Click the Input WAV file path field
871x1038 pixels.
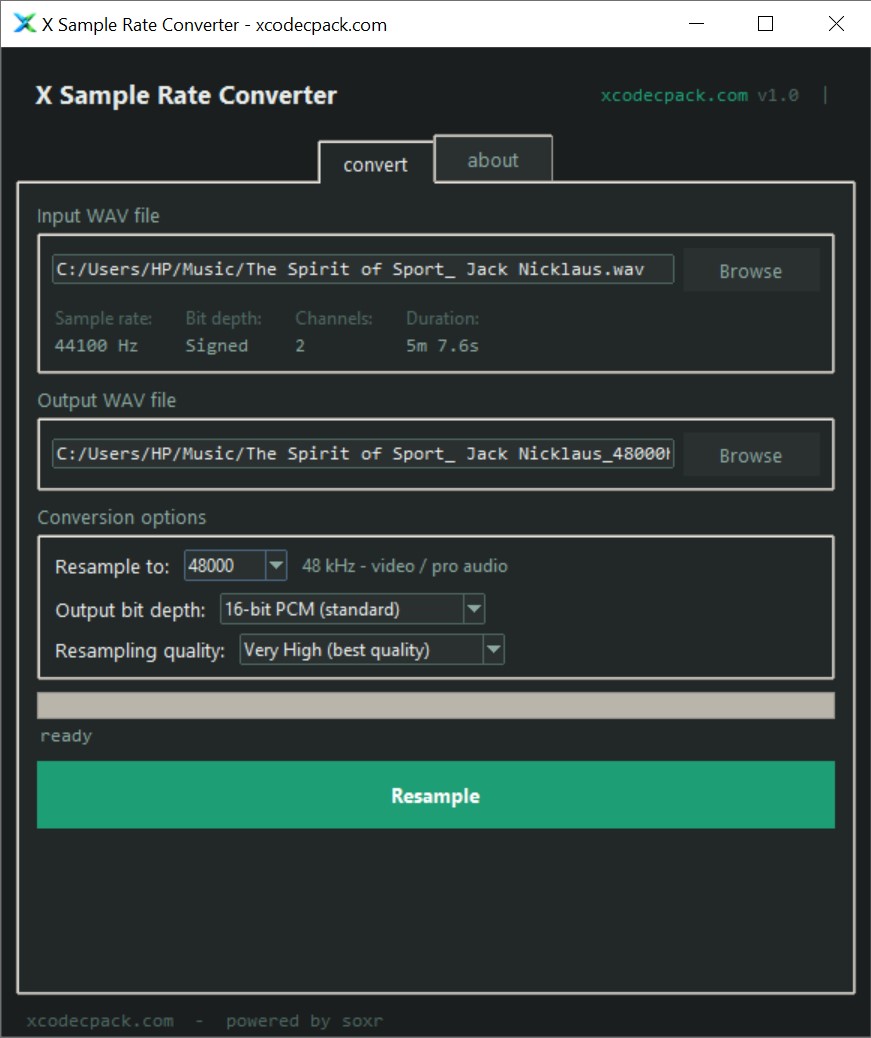point(363,270)
